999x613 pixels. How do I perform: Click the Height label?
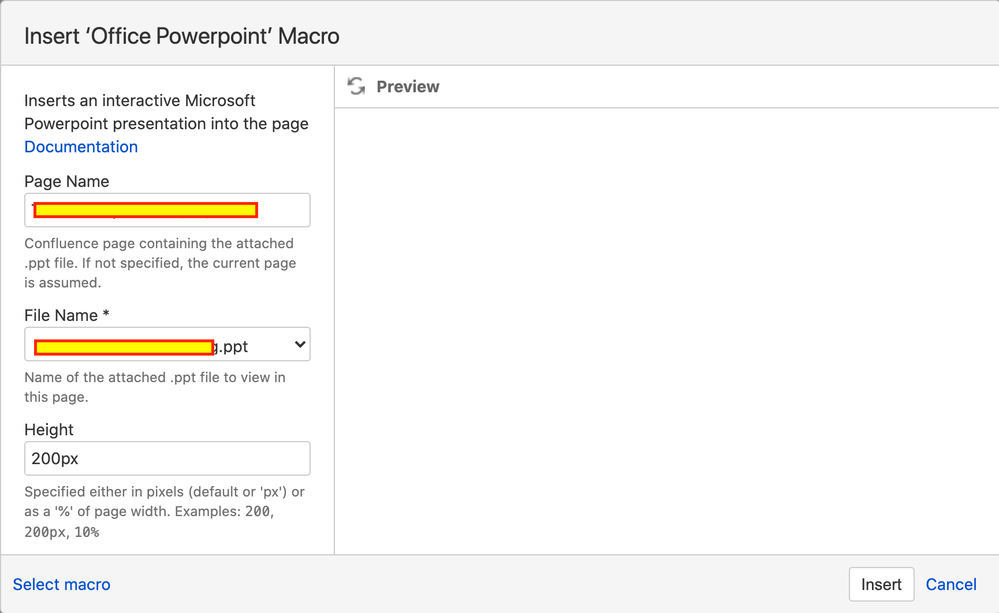(x=49, y=429)
